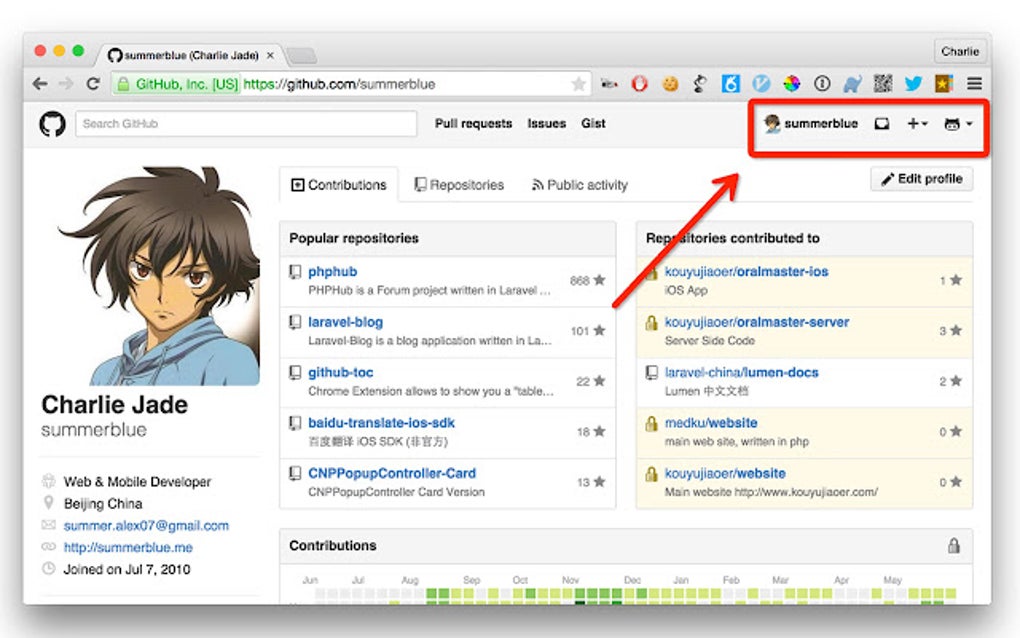Screen dimensions: 1020x638
Task: Click the 'Repositories contributed to' heading
Action: (x=732, y=238)
